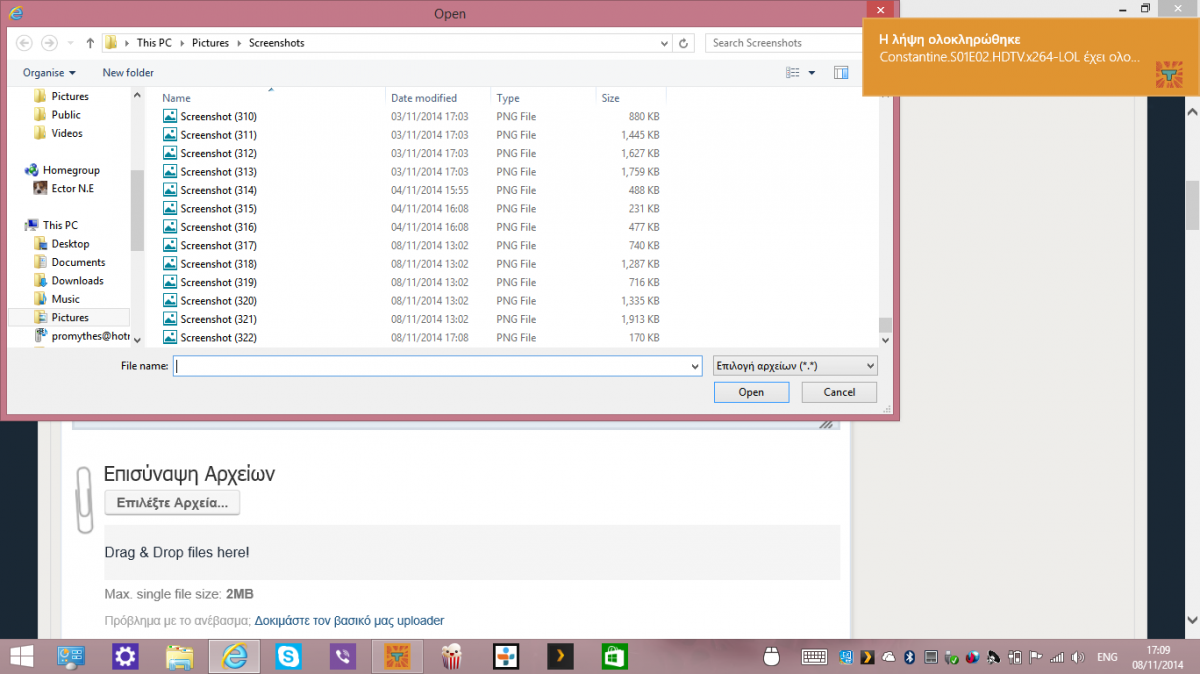
Task: Expand the change view options arrow
Action: [812, 72]
